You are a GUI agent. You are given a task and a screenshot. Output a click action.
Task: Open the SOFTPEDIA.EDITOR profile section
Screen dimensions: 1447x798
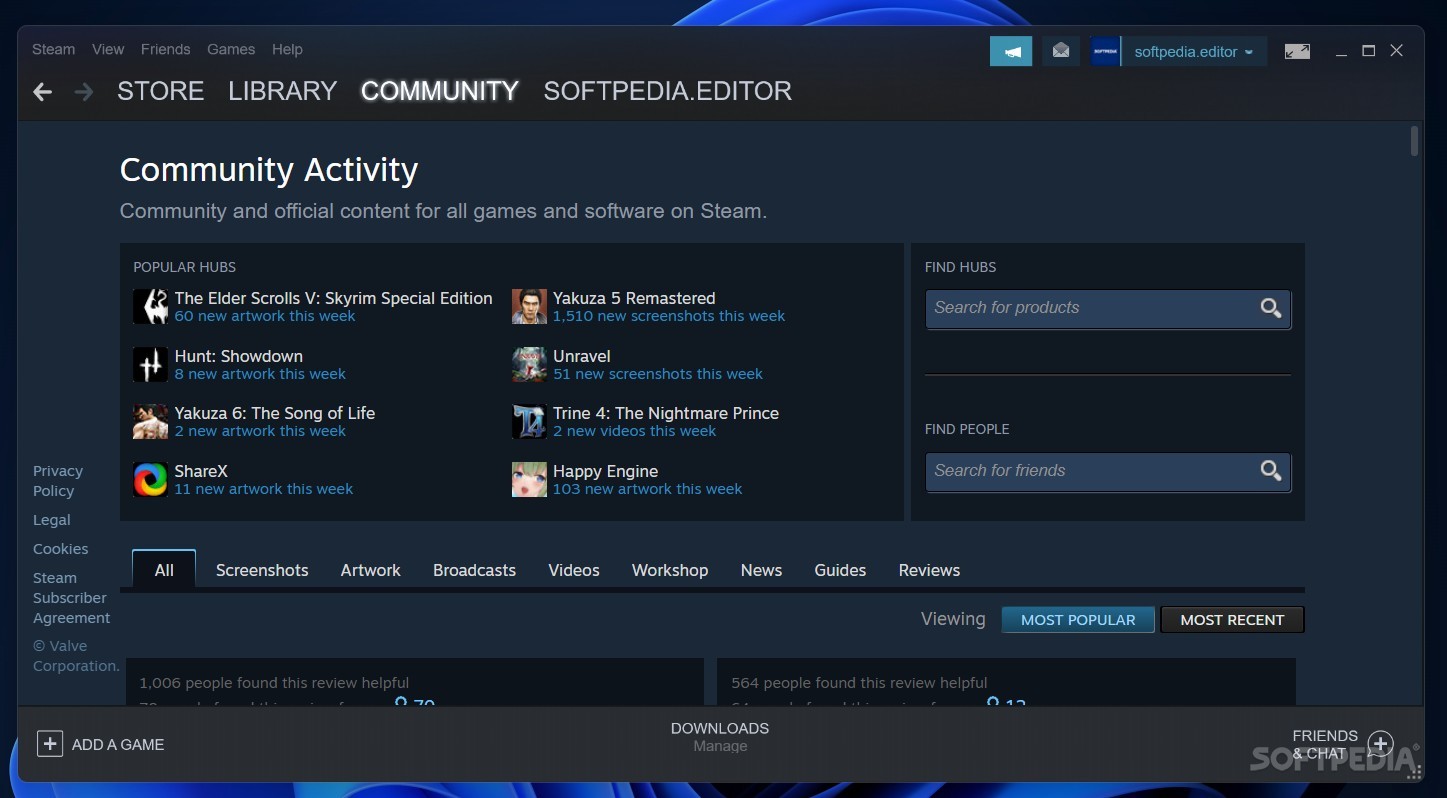(x=667, y=91)
